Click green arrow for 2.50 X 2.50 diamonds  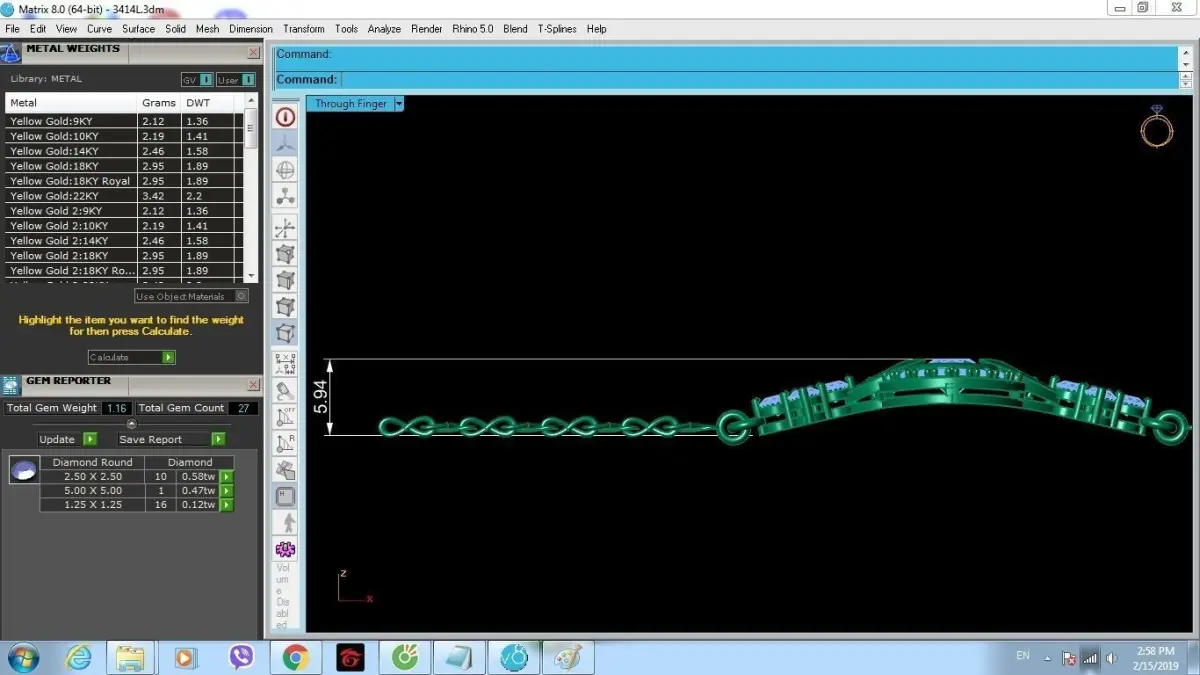tap(227, 477)
